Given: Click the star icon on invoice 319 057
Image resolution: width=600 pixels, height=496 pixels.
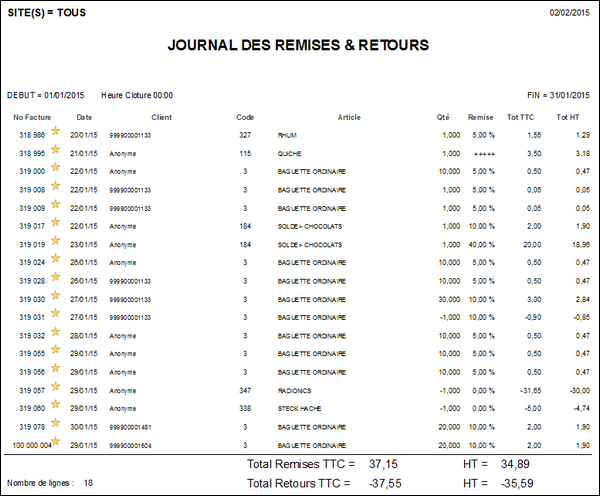Looking at the screenshot, I should click(56, 389).
